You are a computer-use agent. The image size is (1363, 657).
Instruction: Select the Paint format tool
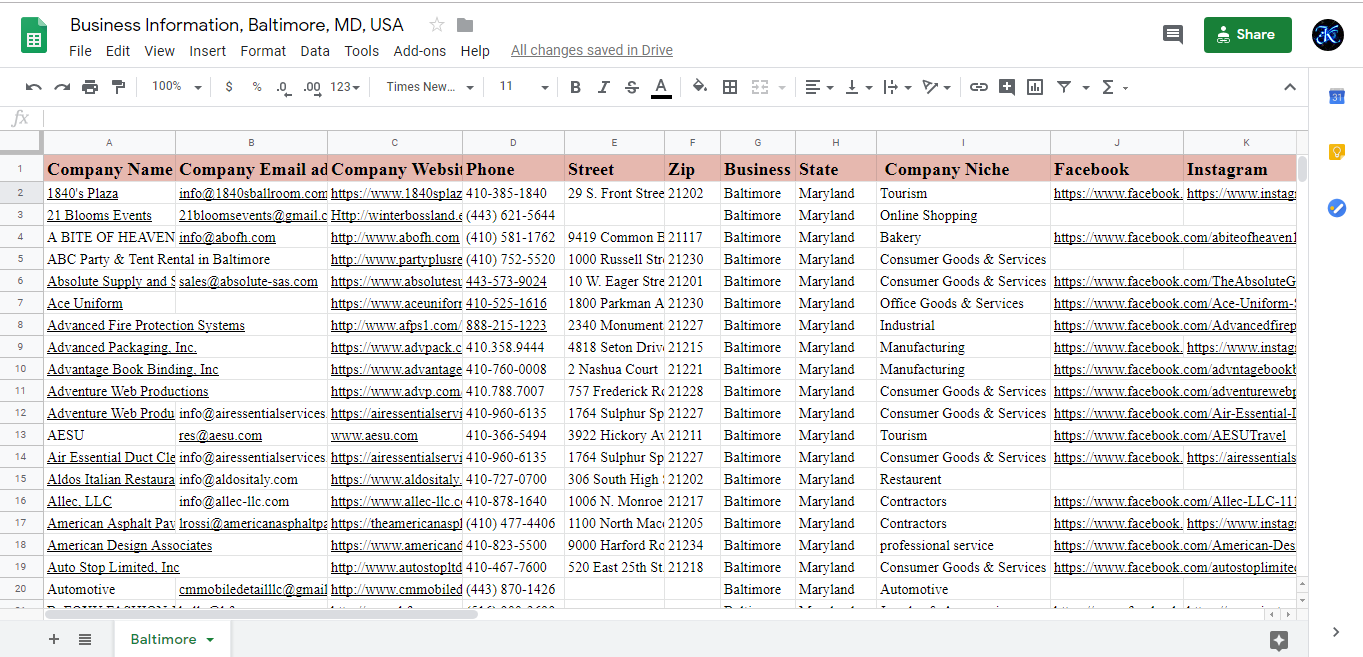(x=119, y=87)
